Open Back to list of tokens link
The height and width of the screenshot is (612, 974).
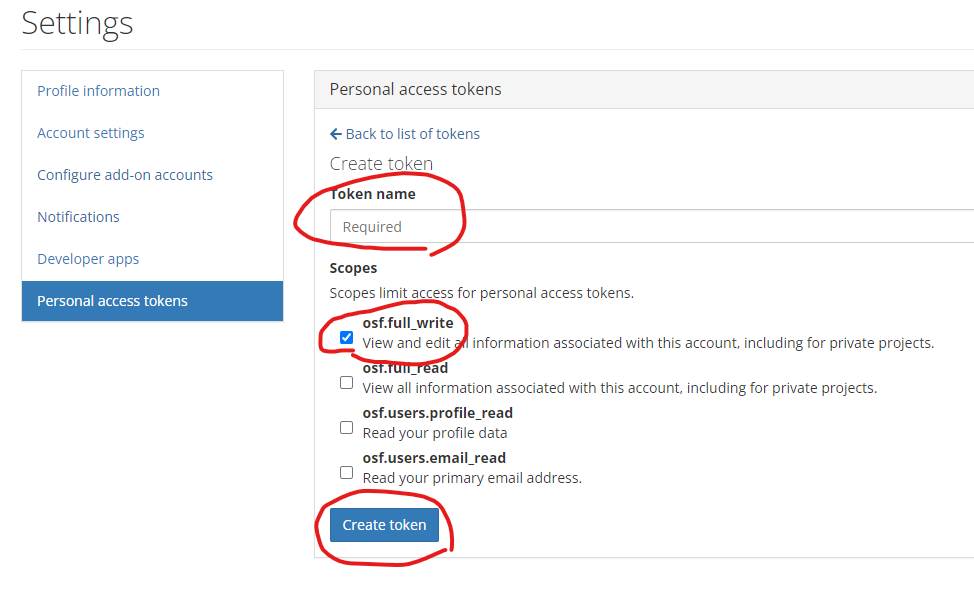(x=412, y=134)
